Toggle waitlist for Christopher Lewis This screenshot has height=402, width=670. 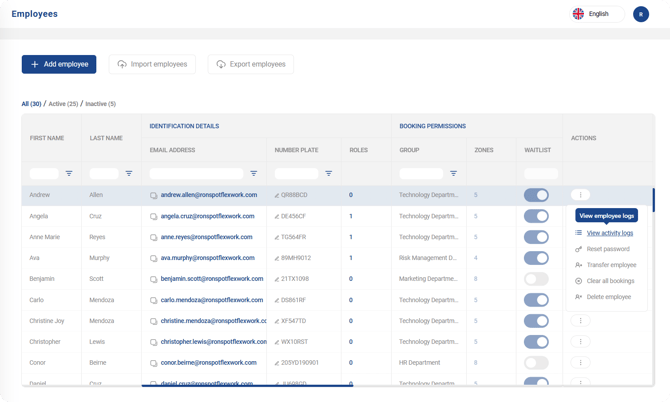pyautogui.click(x=536, y=342)
